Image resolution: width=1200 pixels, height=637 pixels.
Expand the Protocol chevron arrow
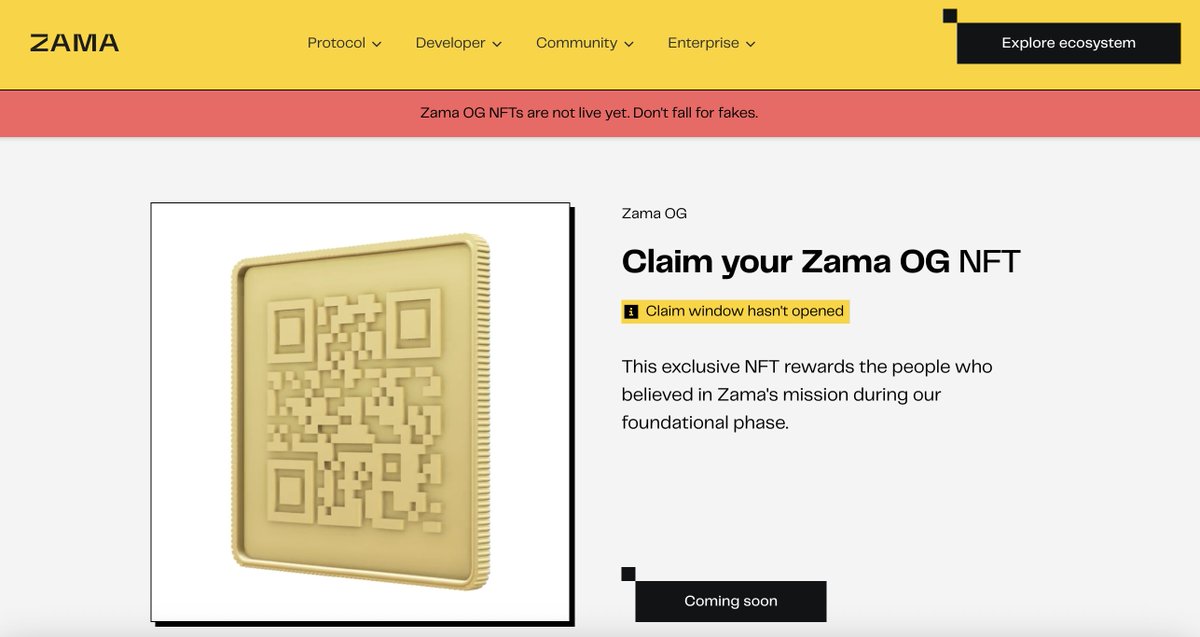pos(377,44)
